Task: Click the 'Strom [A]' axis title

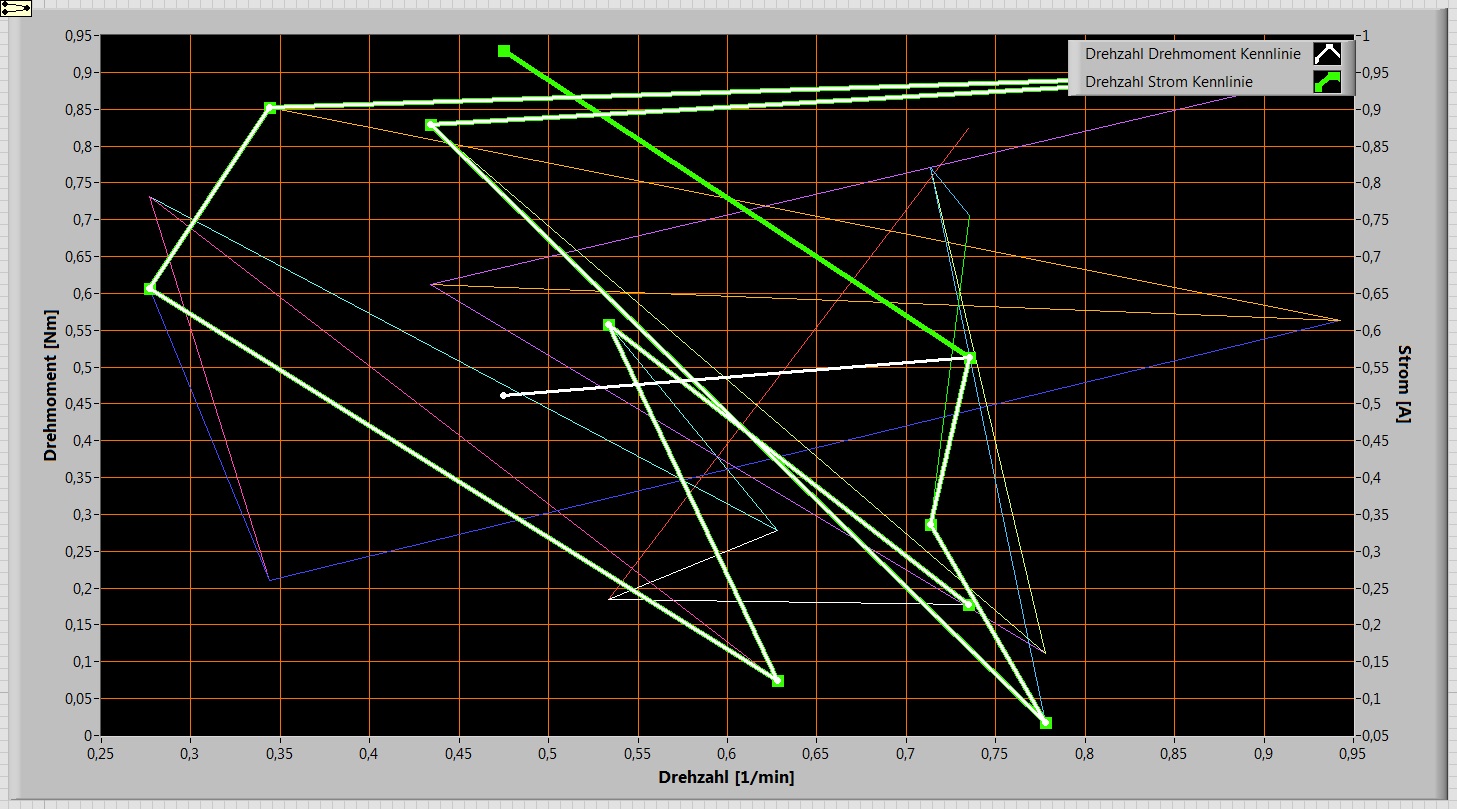Action: pos(1404,385)
